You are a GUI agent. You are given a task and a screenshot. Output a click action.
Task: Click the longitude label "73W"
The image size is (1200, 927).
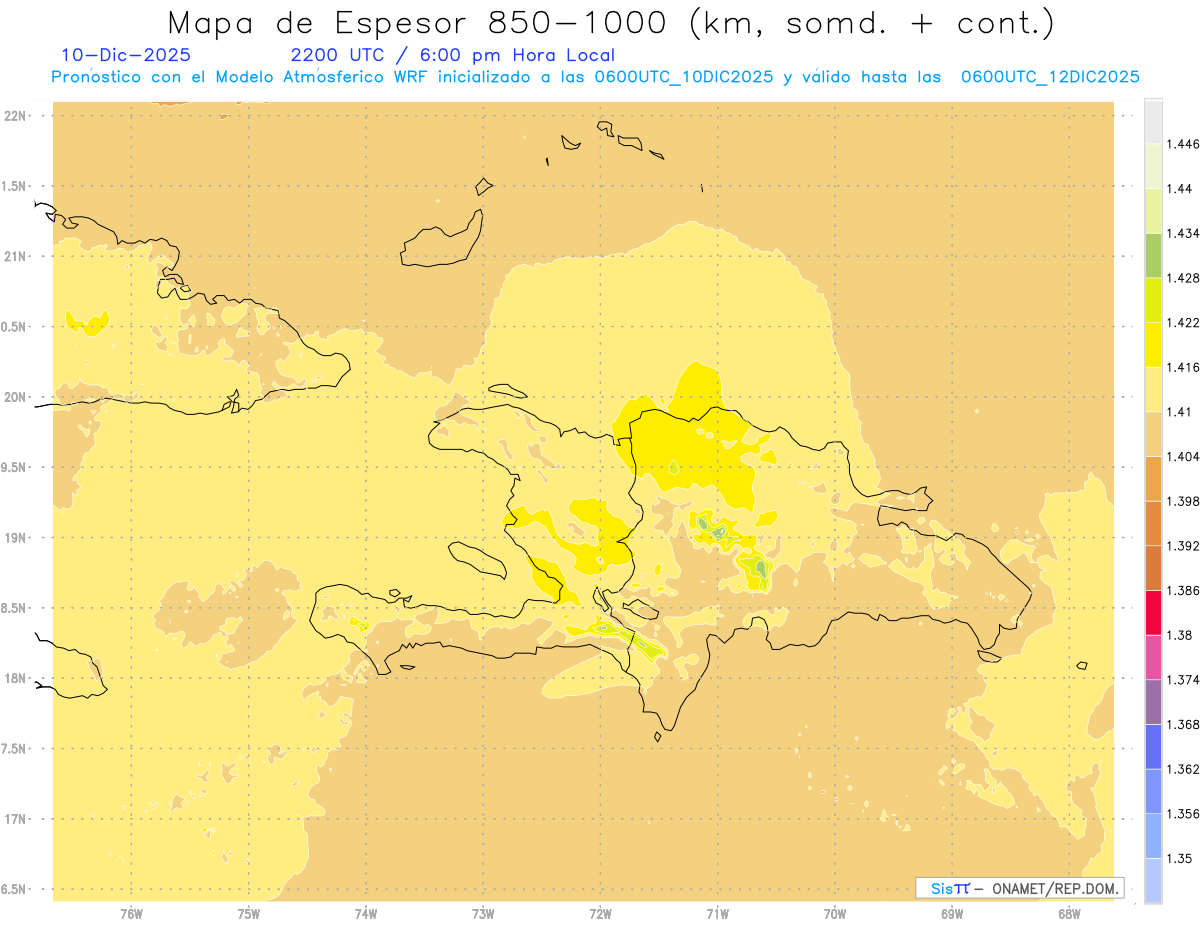click(x=483, y=914)
